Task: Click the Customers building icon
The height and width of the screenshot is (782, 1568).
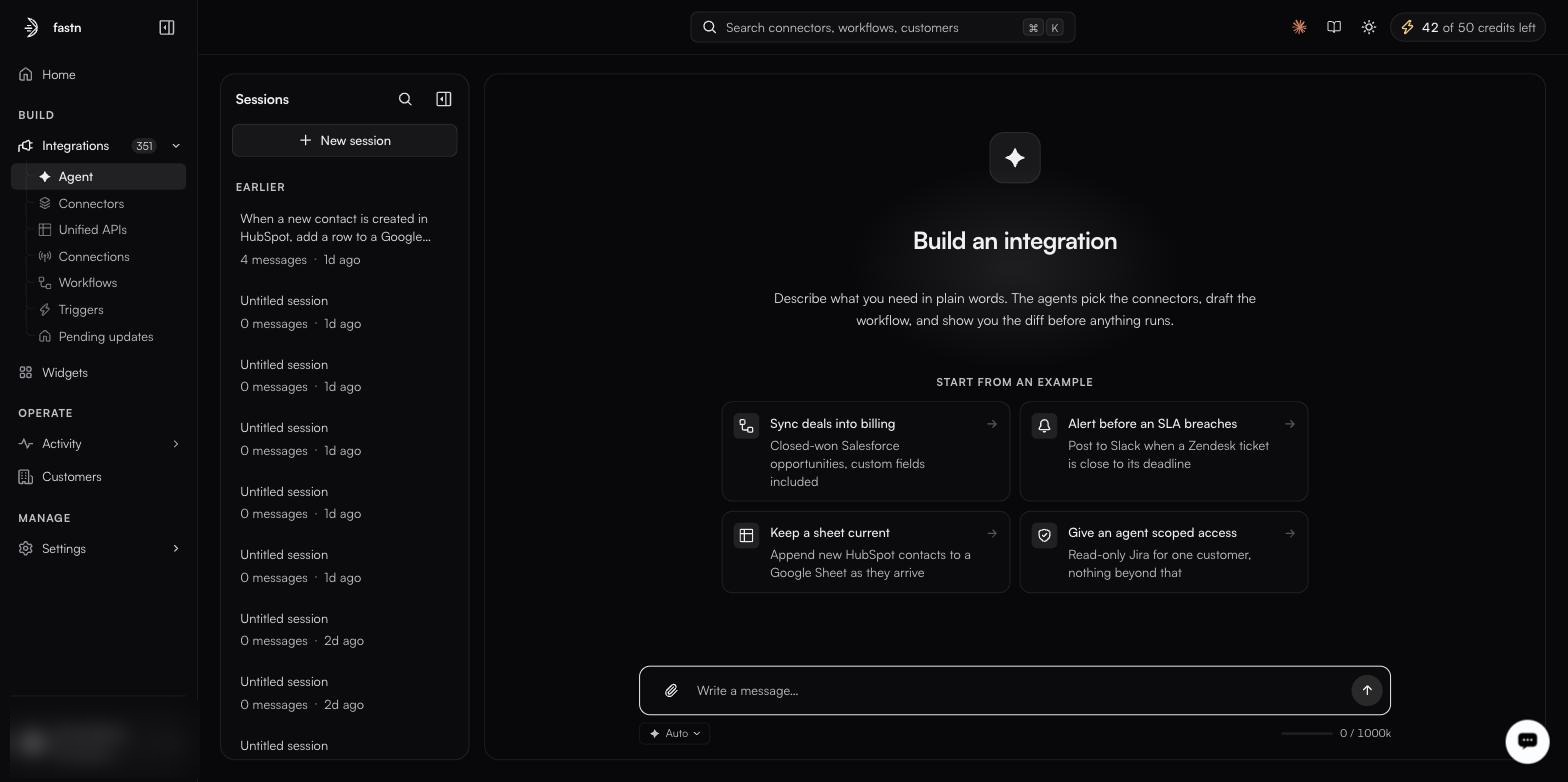Action: tap(26, 476)
